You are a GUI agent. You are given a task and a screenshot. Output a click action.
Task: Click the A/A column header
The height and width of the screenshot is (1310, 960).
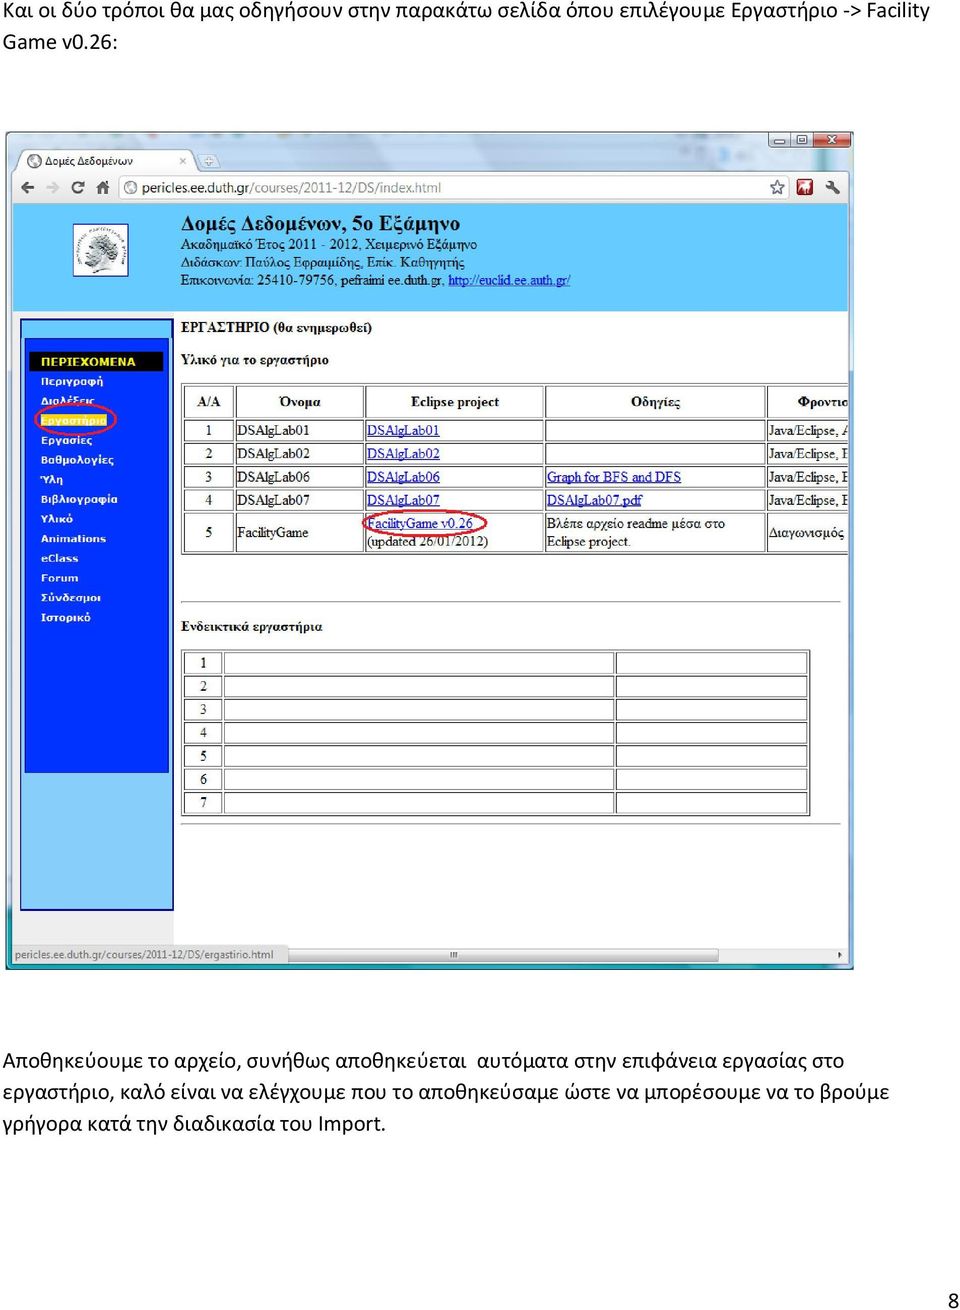209,402
